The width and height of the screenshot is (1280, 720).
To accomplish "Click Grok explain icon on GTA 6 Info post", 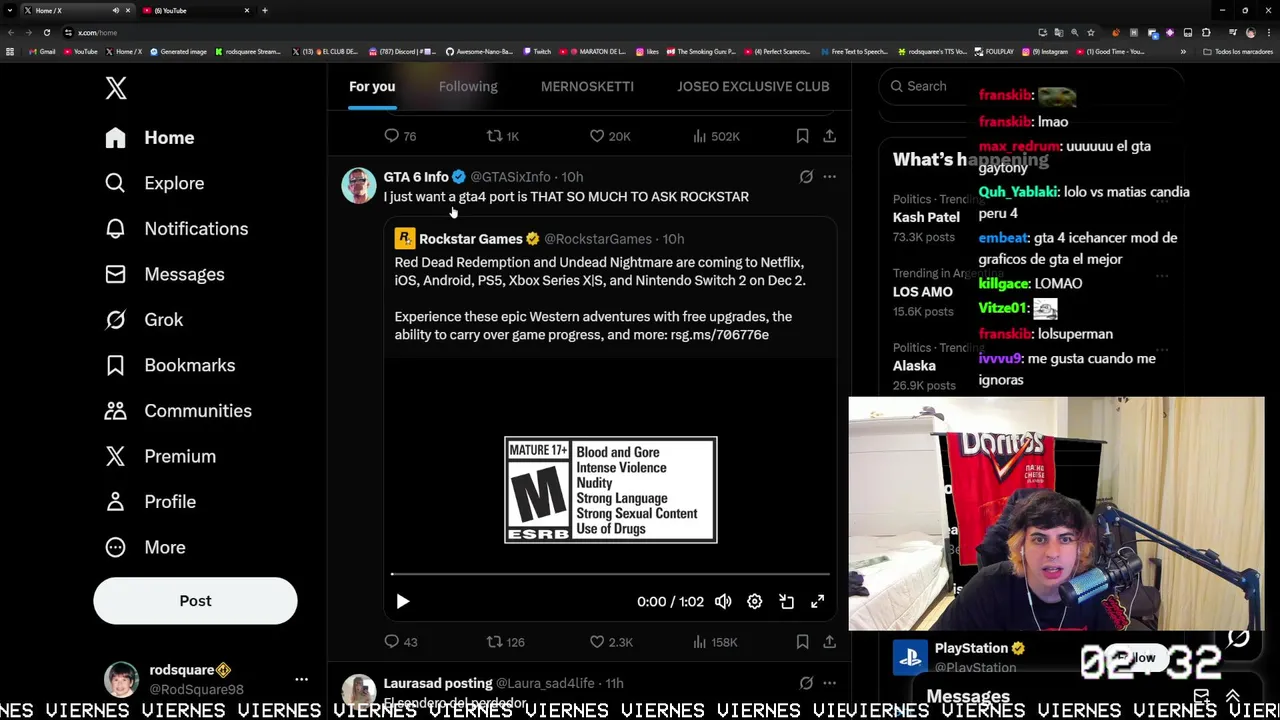I will [806, 177].
